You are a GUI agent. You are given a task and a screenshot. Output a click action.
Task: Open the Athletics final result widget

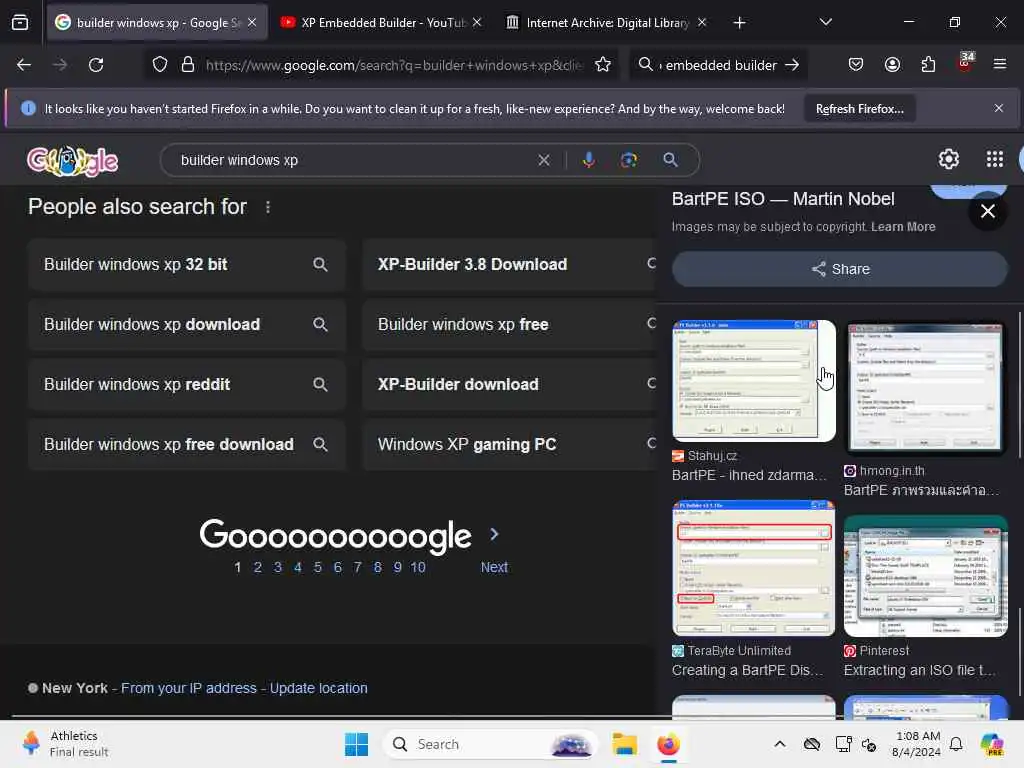tap(65, 744)
